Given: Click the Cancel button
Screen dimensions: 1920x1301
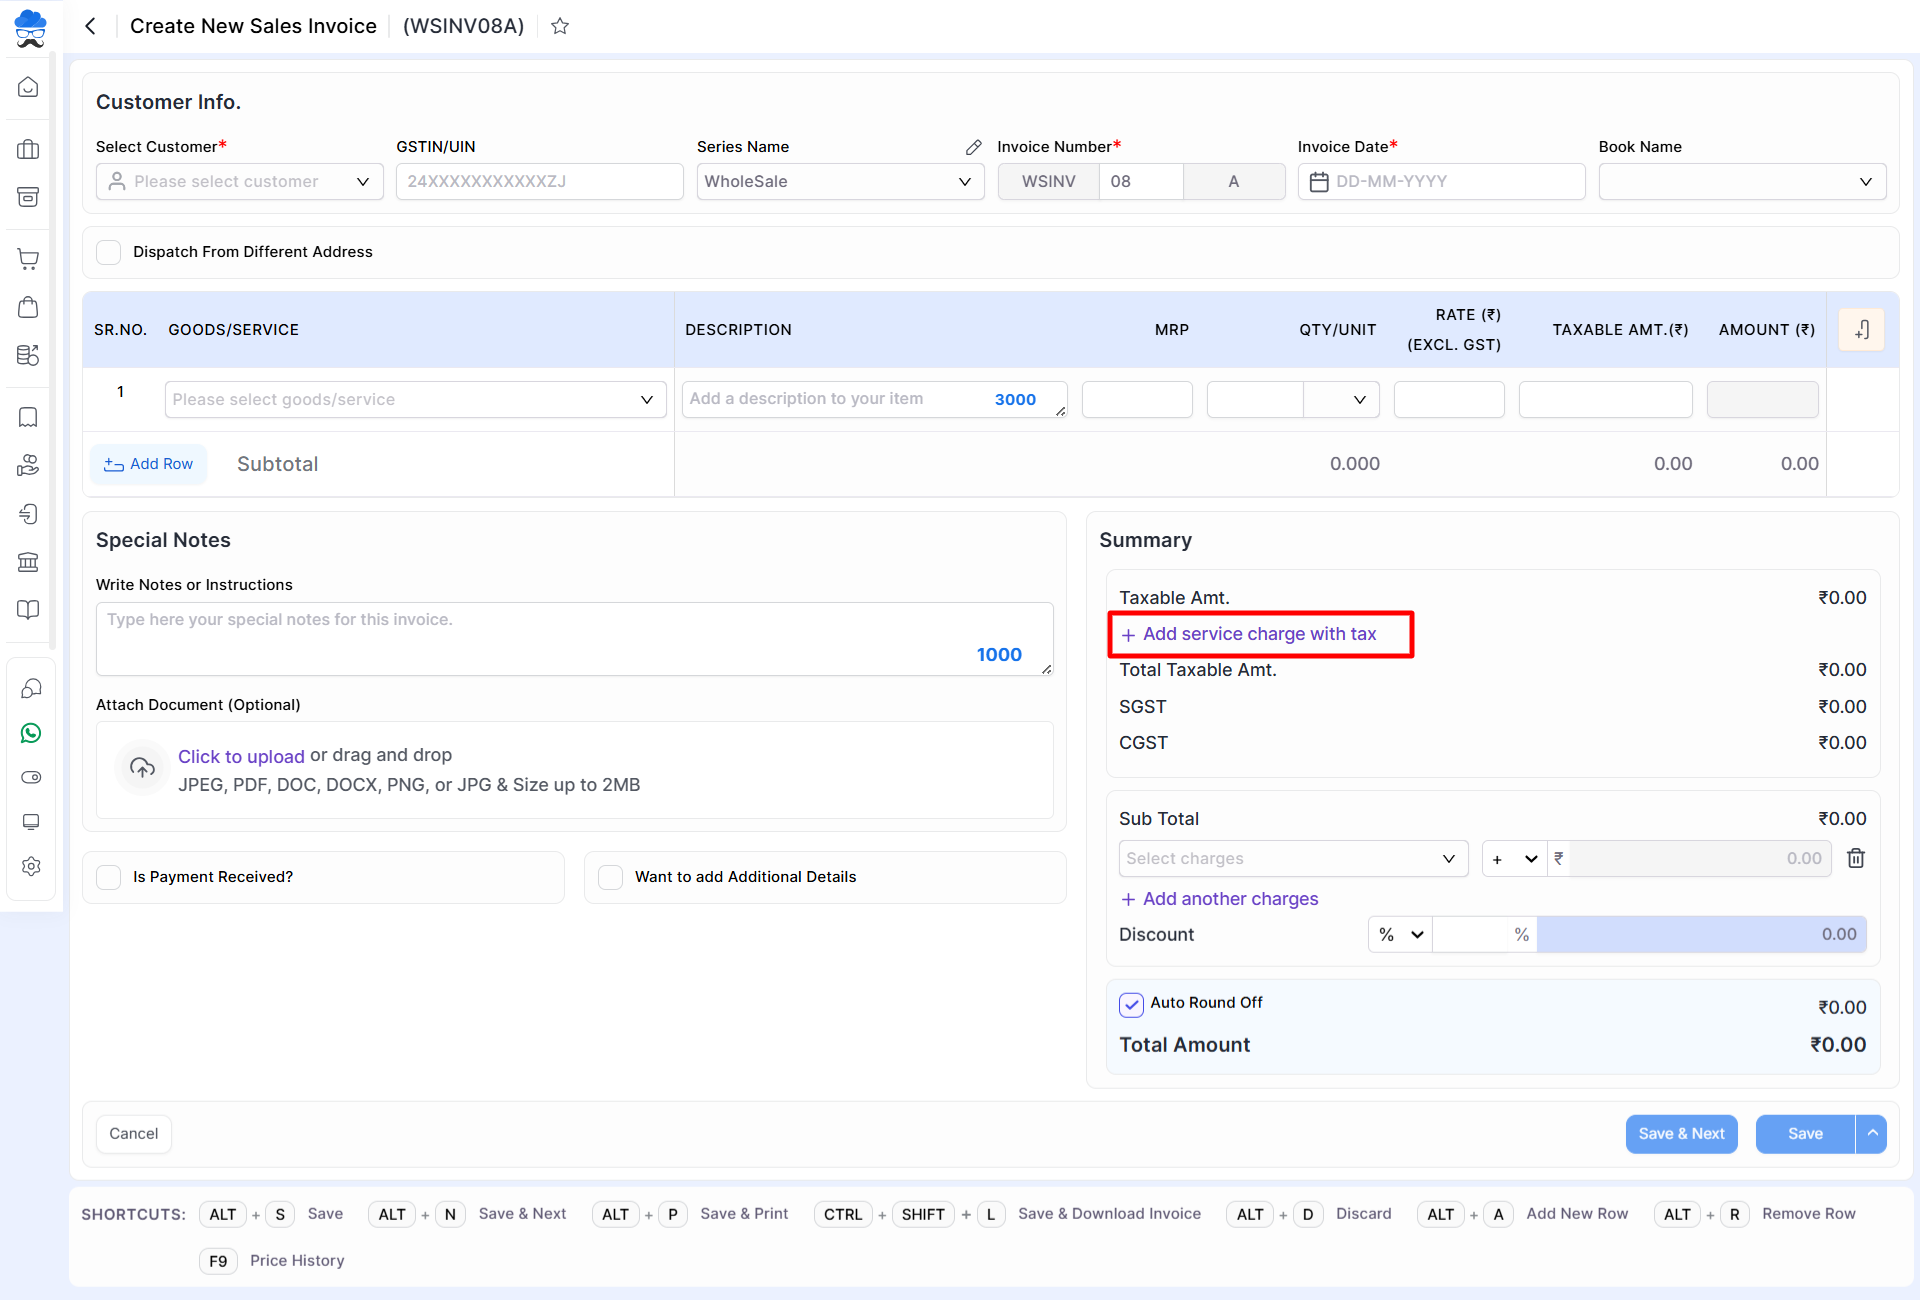Looking at the screenshot, I should [133, 1134].
